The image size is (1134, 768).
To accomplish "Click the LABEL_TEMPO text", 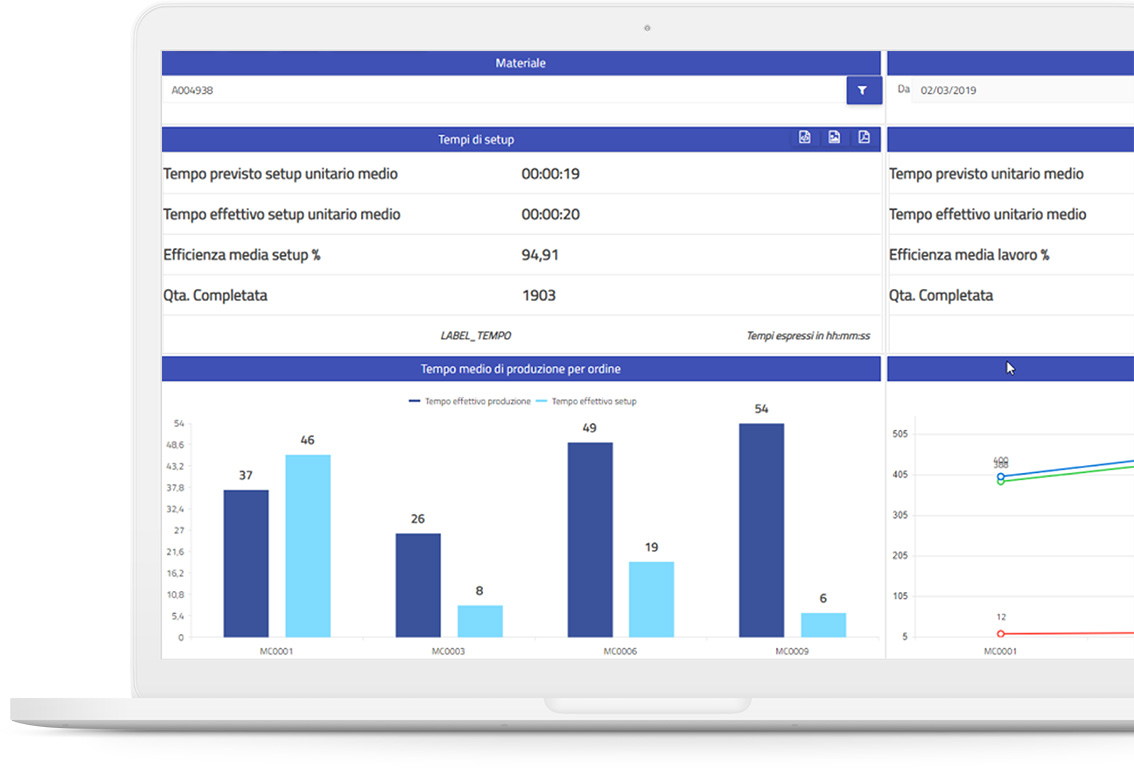I will click(476, 336).
